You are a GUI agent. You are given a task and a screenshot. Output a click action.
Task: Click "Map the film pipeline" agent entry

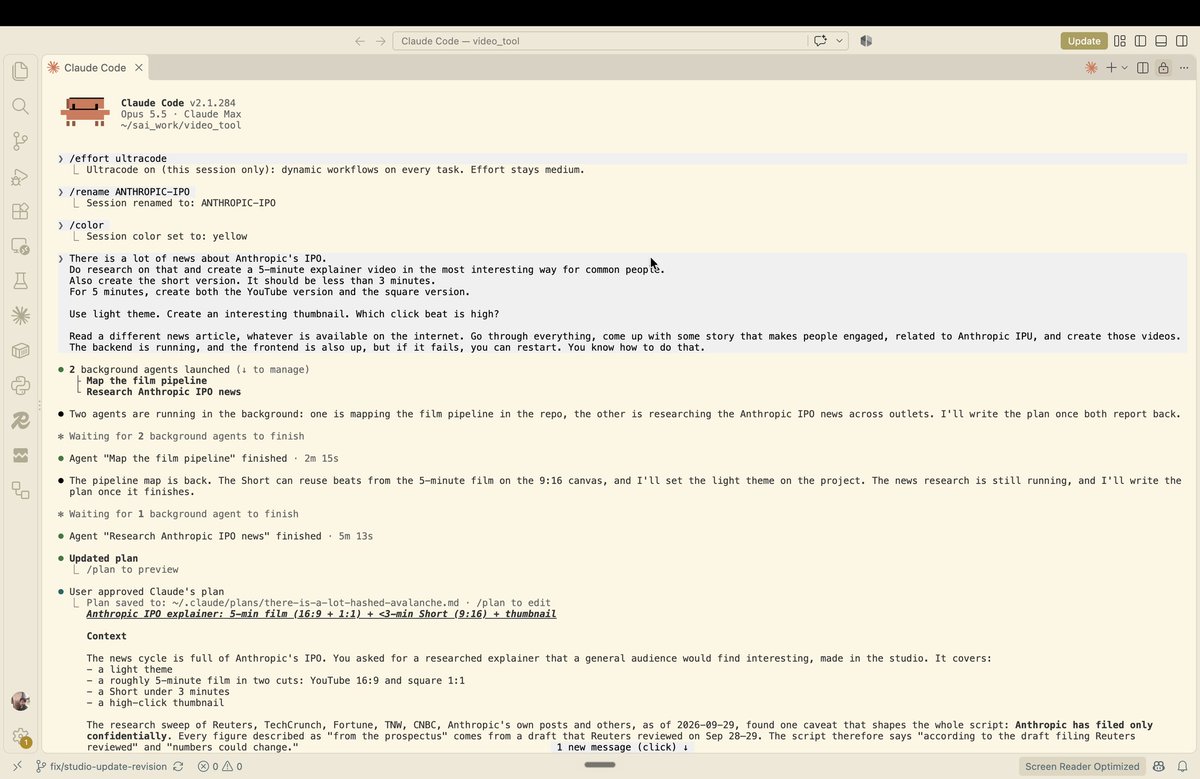(x=146, y=381)
